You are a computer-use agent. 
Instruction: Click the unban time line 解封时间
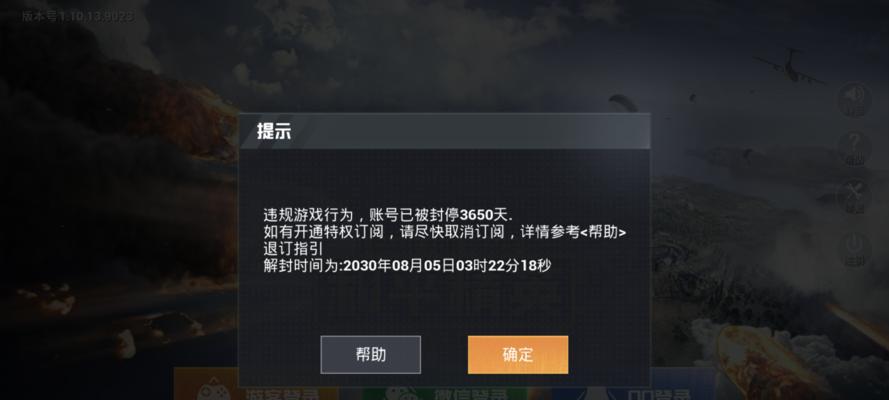407,265
